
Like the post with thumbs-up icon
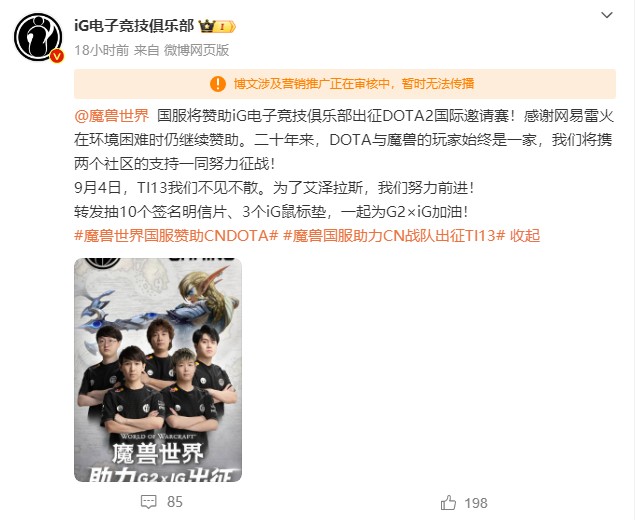click(x=448, y=503)
